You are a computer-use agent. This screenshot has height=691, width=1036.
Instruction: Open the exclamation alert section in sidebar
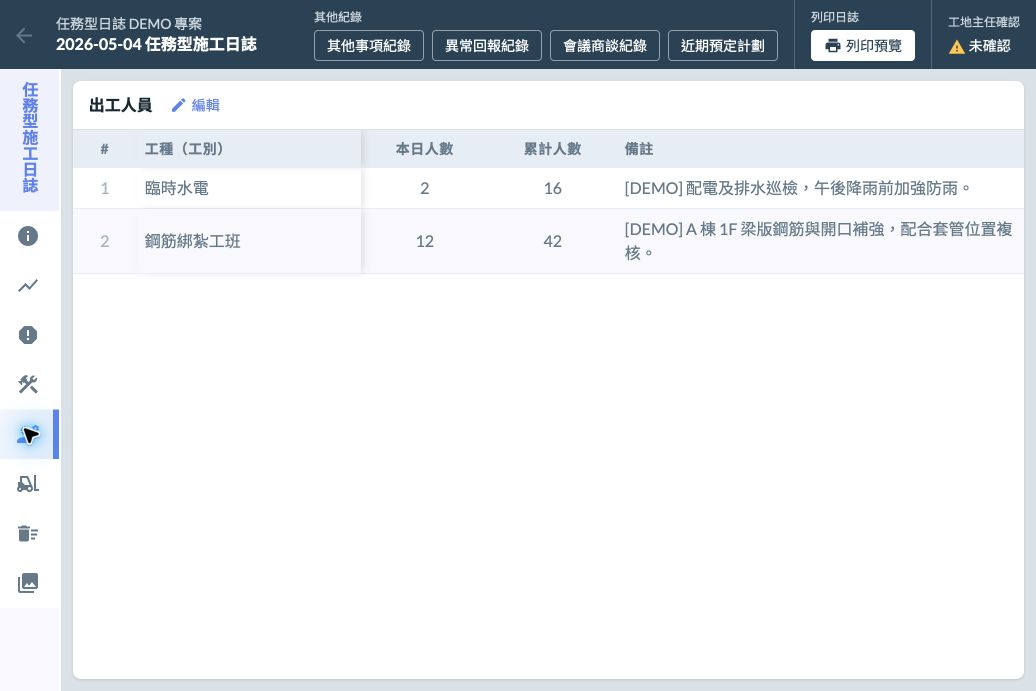[28, 335]
